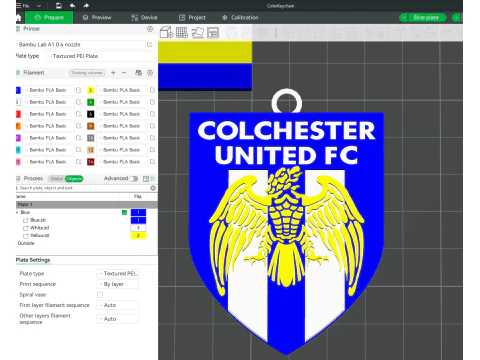480x360 pixels.
Task: Edit preset of filament 4 Bambu PLA Basic
Action: pos(152,102)
